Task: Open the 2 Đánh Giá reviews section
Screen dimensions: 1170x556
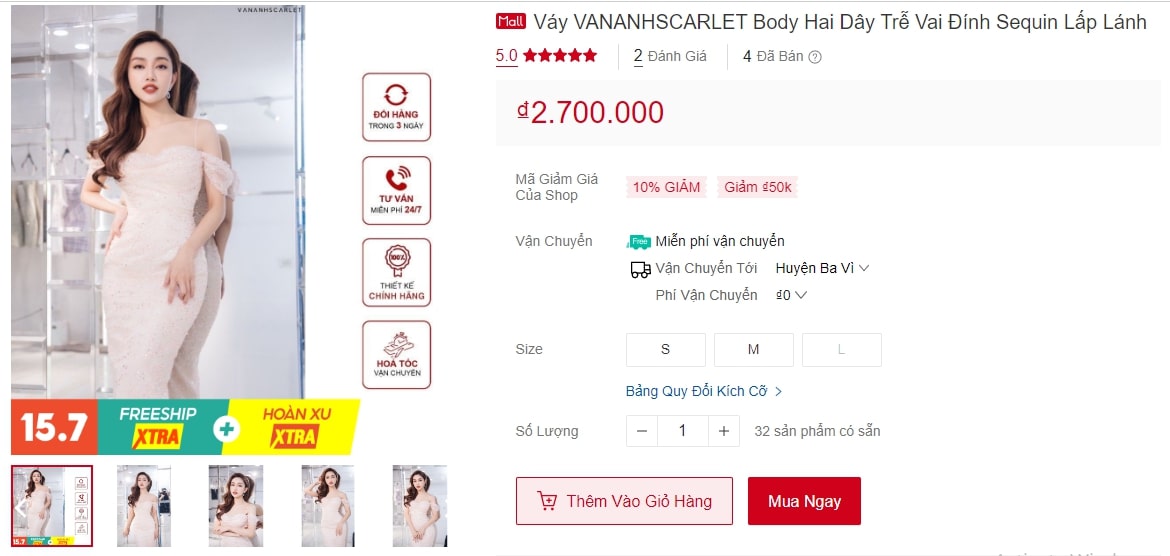Action: pyautogui.click(x=670, y=56)
